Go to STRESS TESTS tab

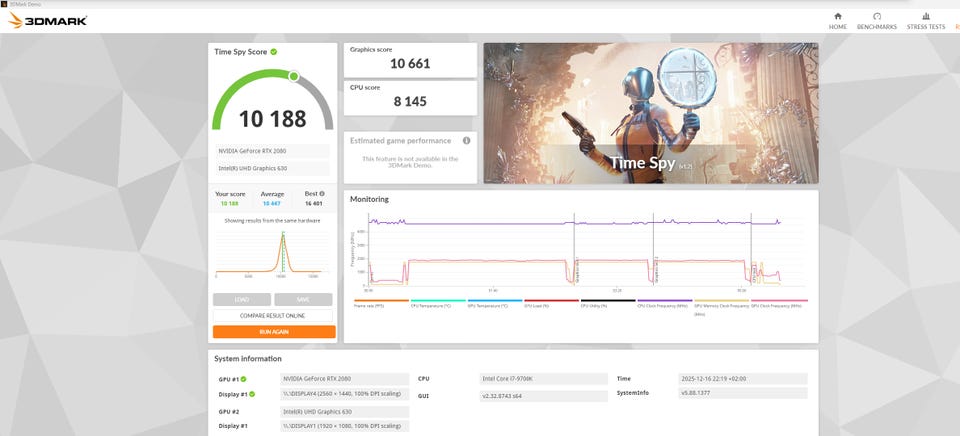pos(926,27)
